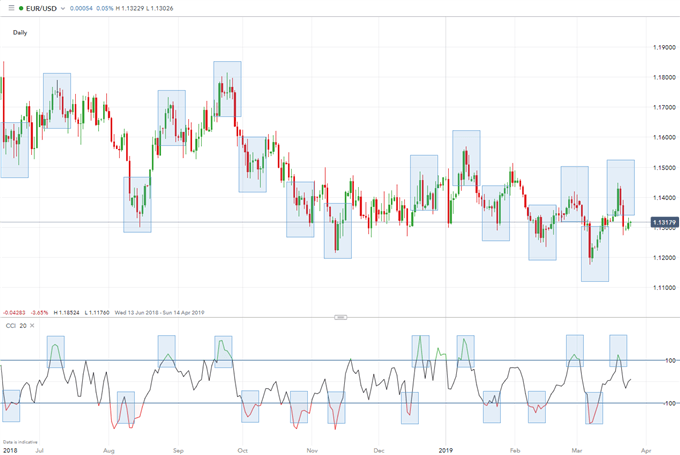Open CCI indicator settings label
The height and width of the screenshot is (455, 680).
click(x=10, y=325)
